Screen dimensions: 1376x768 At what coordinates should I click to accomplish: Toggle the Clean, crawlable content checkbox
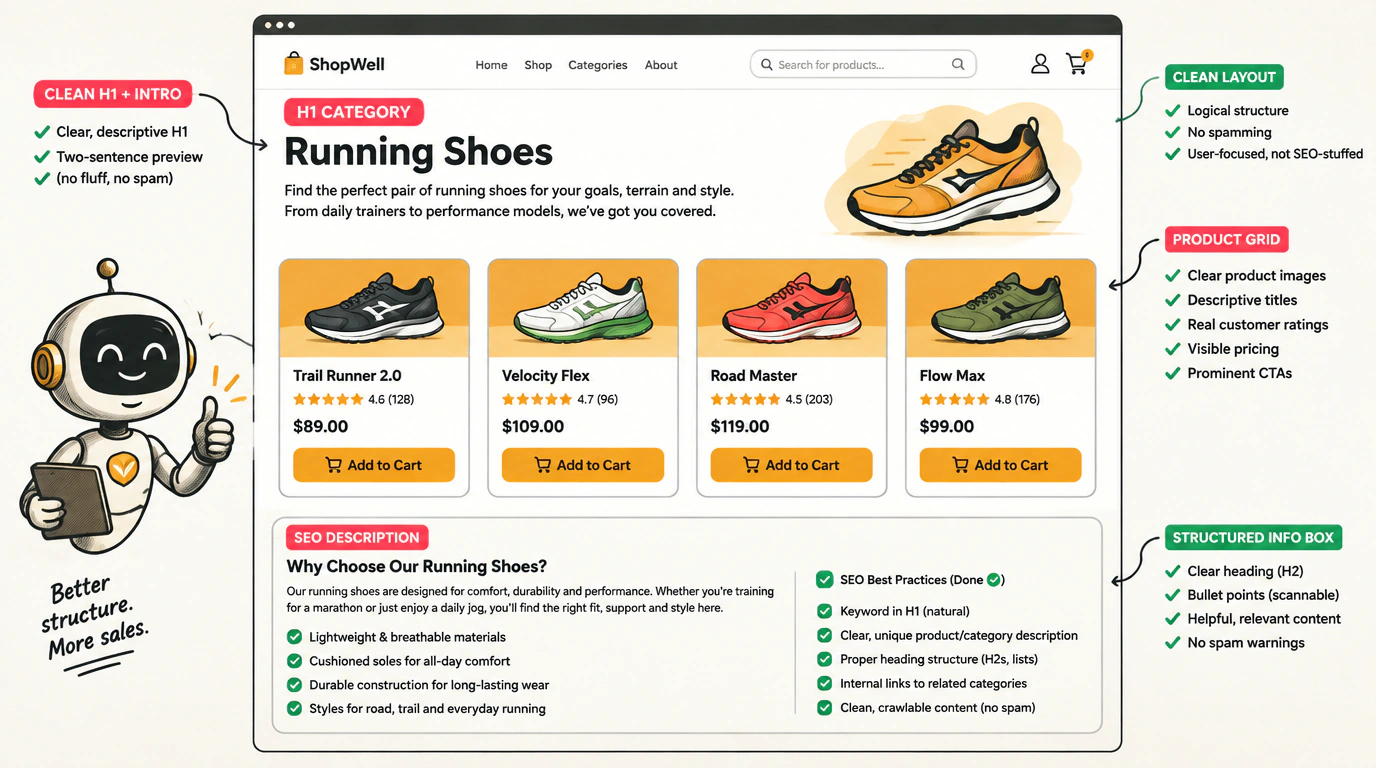[x=825, y=707]
